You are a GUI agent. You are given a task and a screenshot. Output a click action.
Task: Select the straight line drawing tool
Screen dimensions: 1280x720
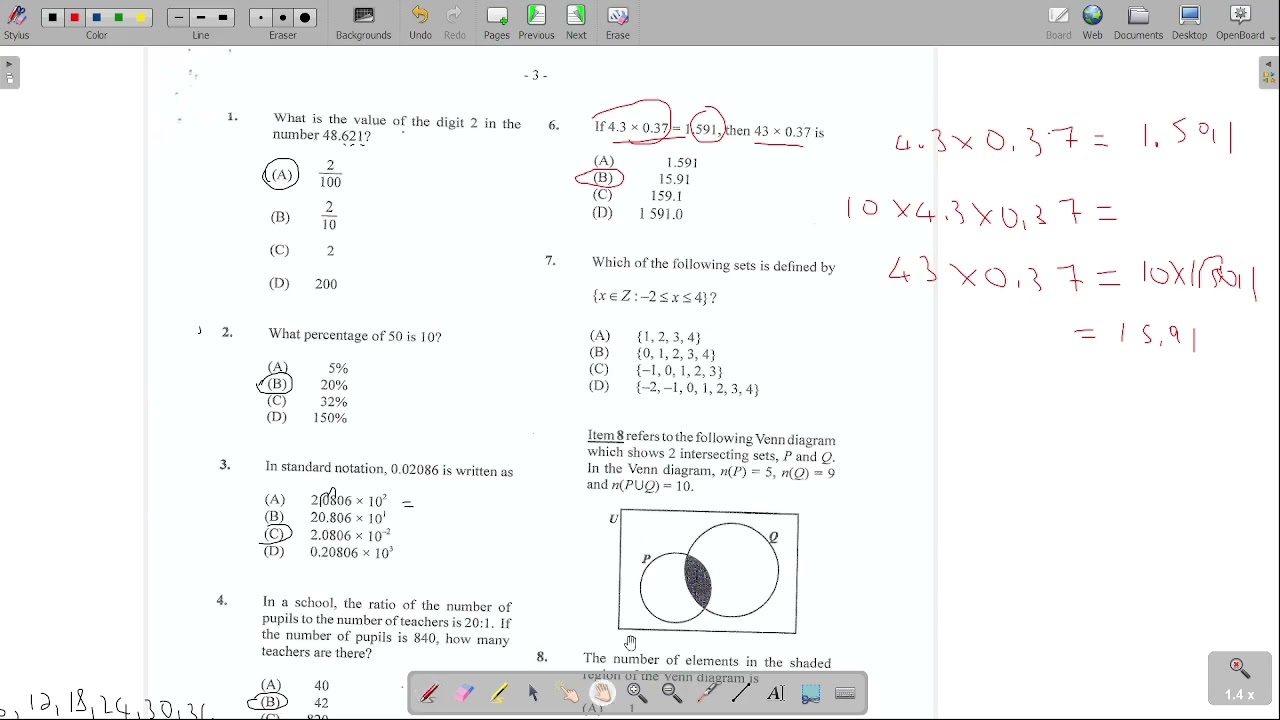(x=741, y=693)
